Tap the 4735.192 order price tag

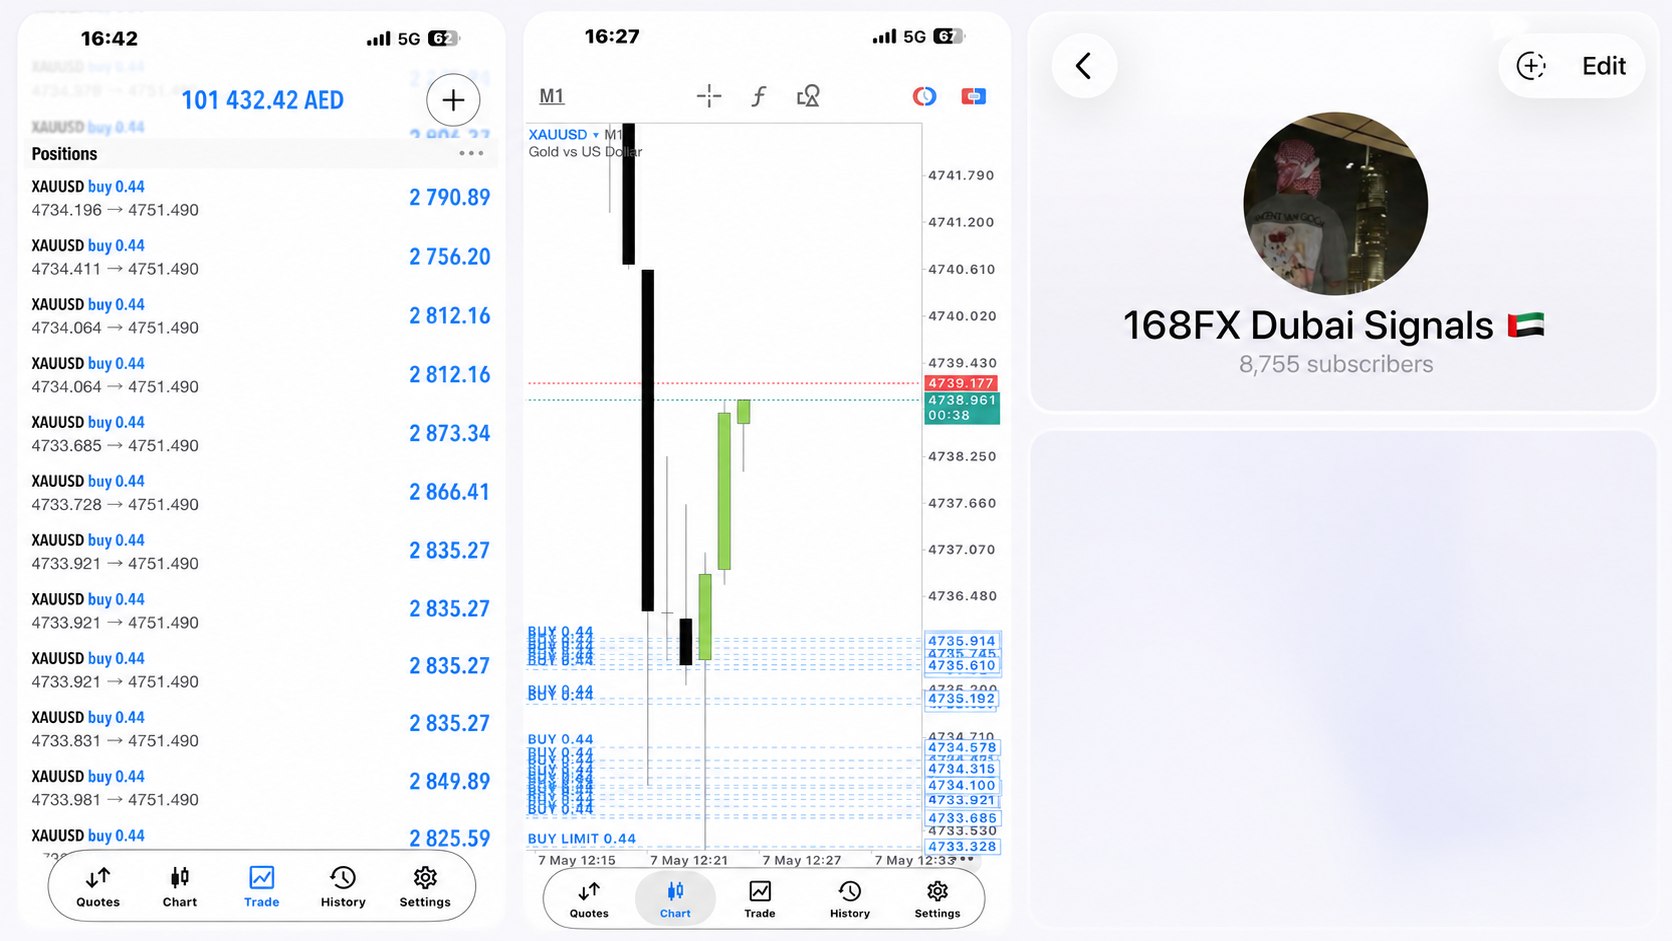[962, 699]
